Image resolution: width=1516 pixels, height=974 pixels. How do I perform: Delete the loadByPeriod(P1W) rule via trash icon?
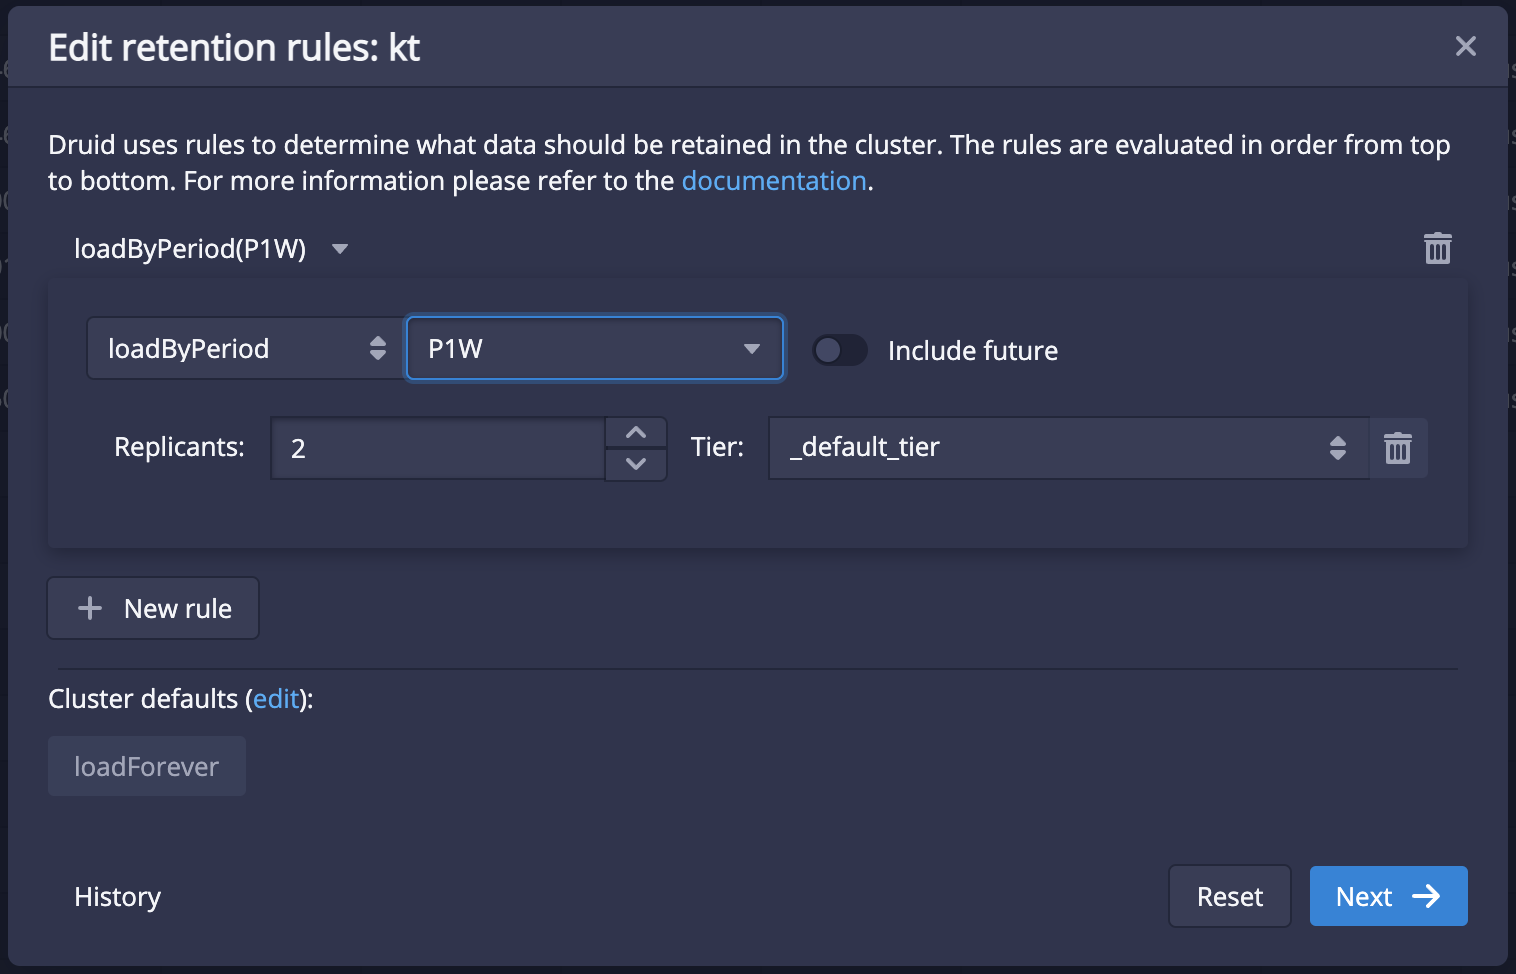point(1437,248)
